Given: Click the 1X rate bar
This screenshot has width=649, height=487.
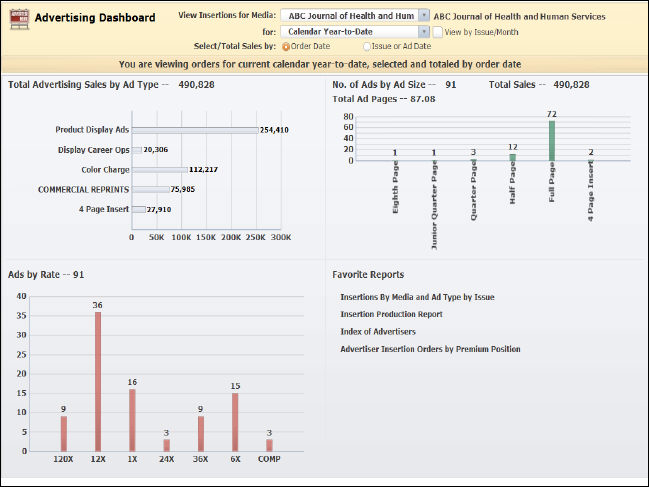Looking at the screenshot, I should click(132, 420).
